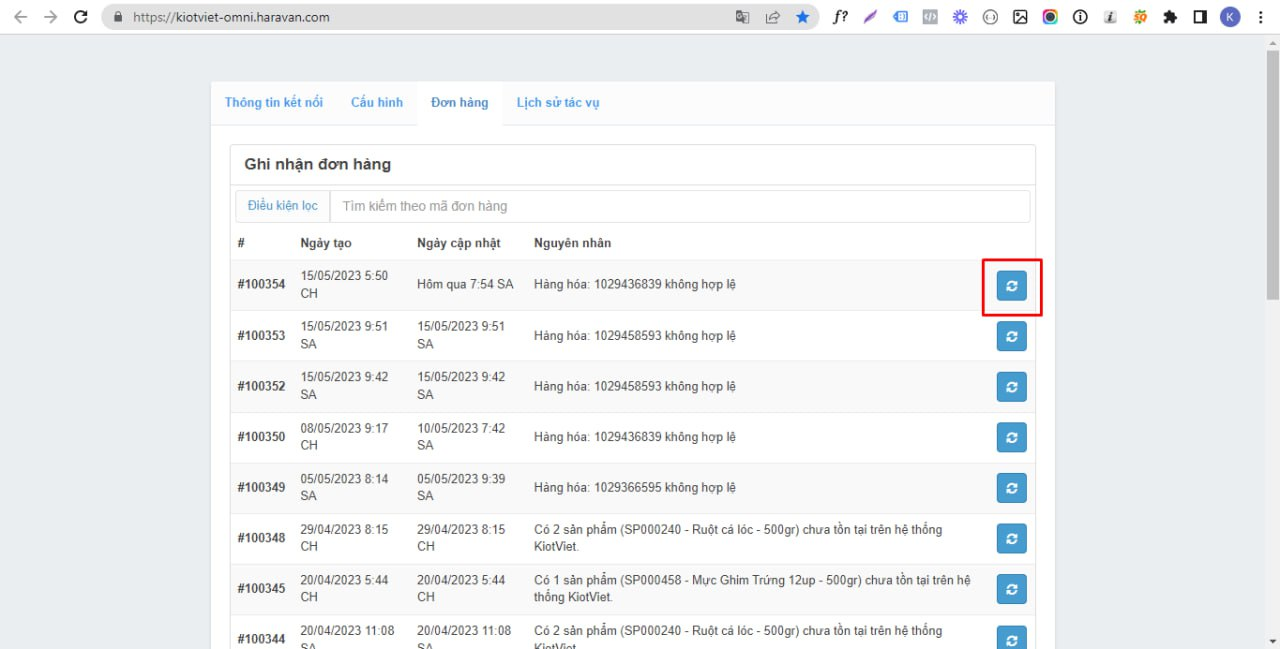Open the browser extensions puzzle icon
Image resolution: width=1280 pixels, height=649 pixels.
[x=1170, y=17]
